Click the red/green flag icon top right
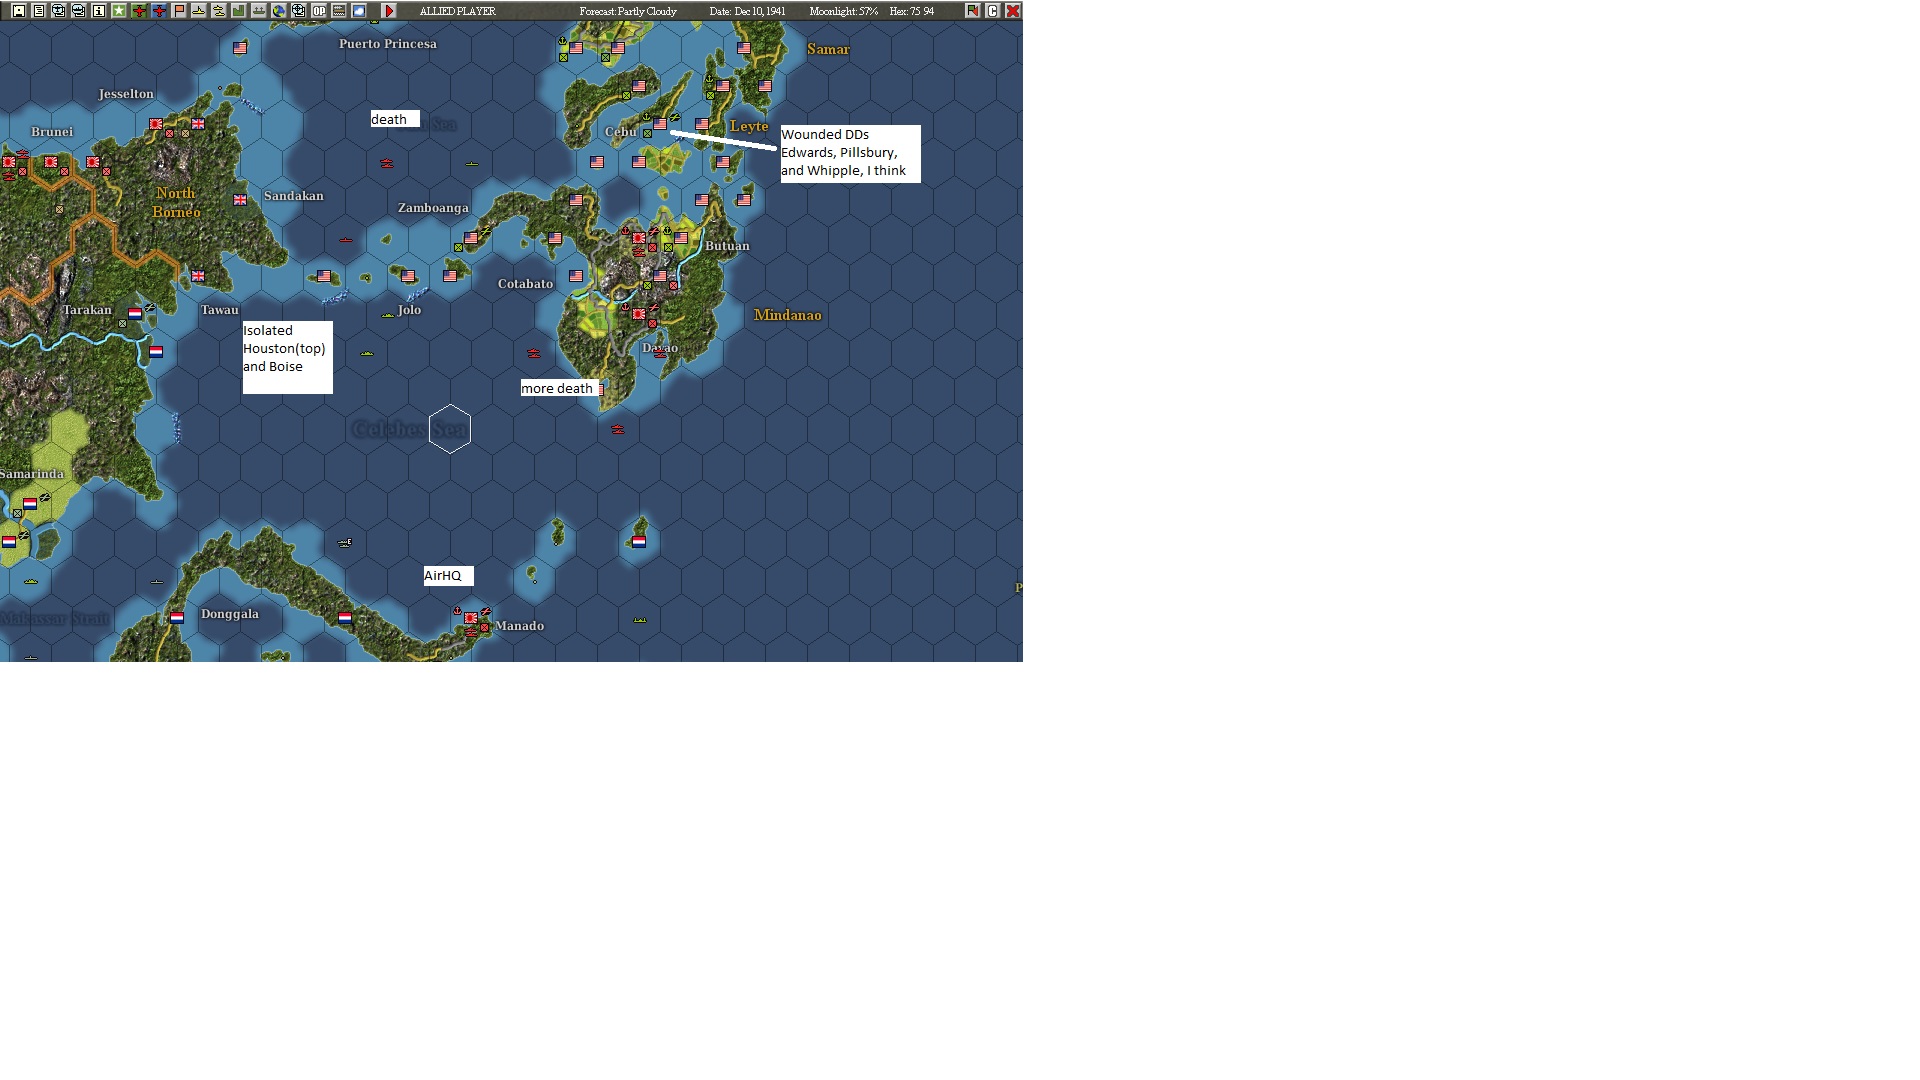This screenshot has width=1920, height=1080. coord(973,11)
